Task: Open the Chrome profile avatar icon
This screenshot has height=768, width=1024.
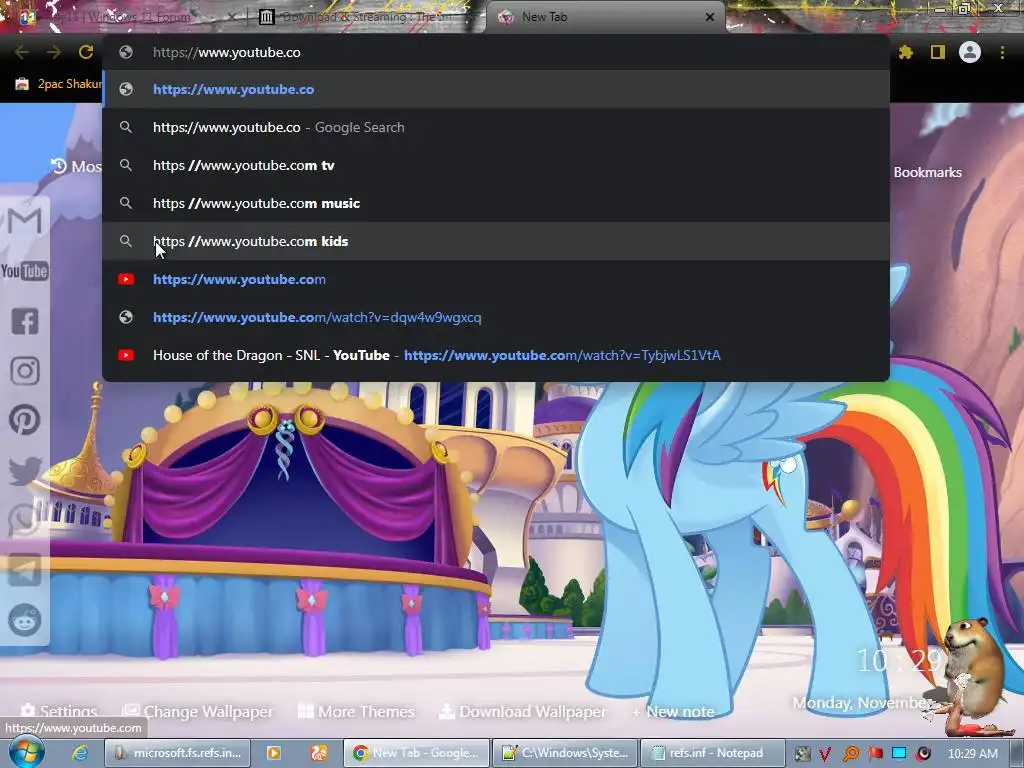Action: pos(970,52)
